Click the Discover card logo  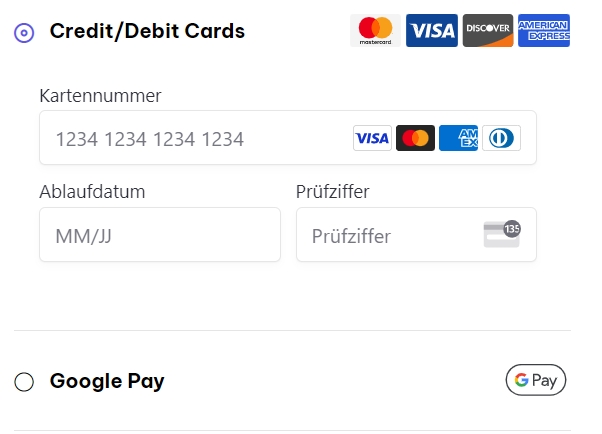488,31
